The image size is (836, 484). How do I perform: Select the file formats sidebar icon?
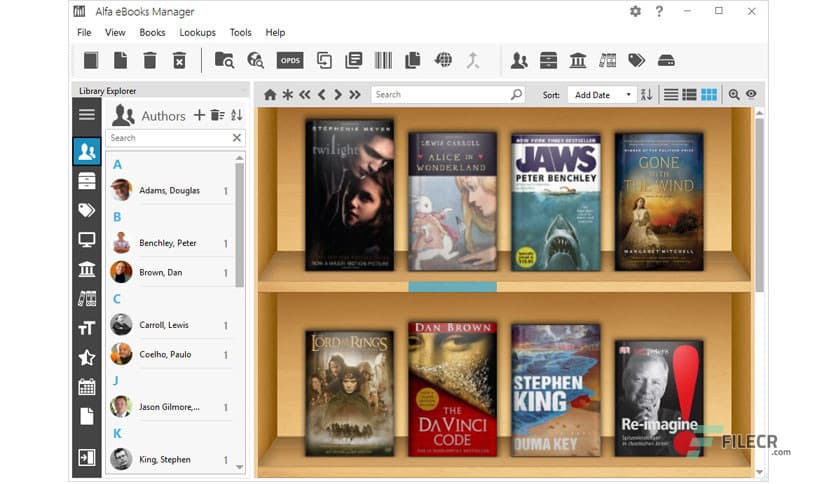tap(87, 416)
